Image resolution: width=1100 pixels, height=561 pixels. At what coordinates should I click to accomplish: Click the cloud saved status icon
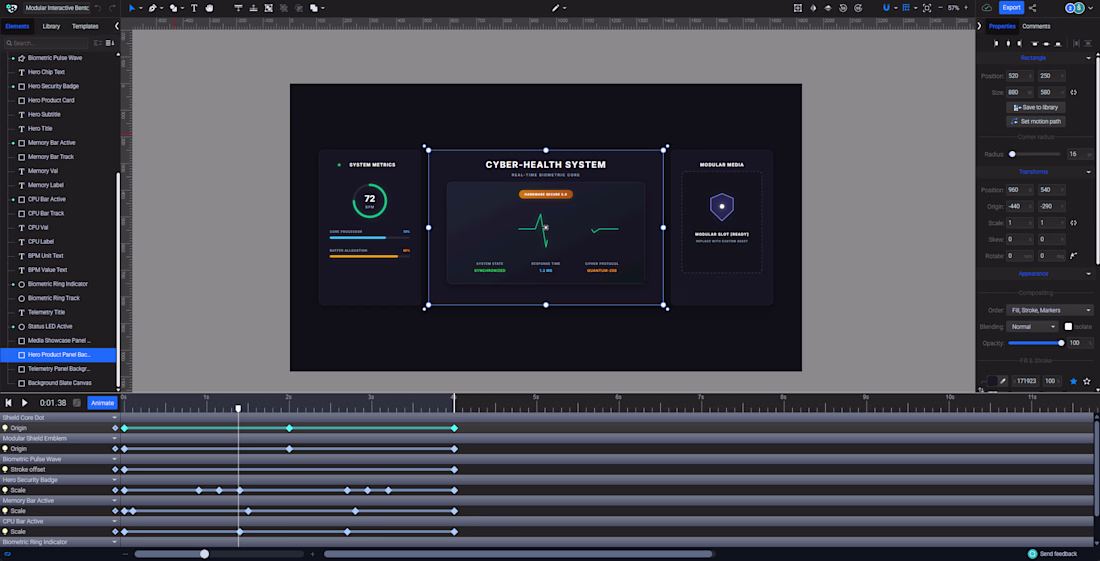pos(987,8)
